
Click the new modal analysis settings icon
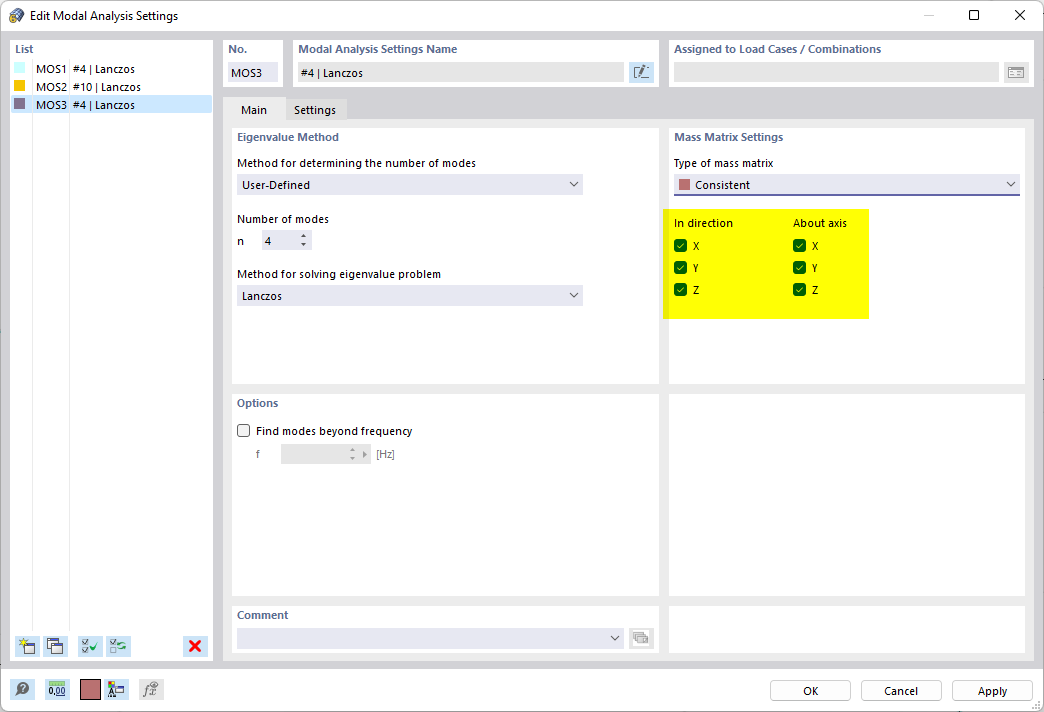pos(27,646)
